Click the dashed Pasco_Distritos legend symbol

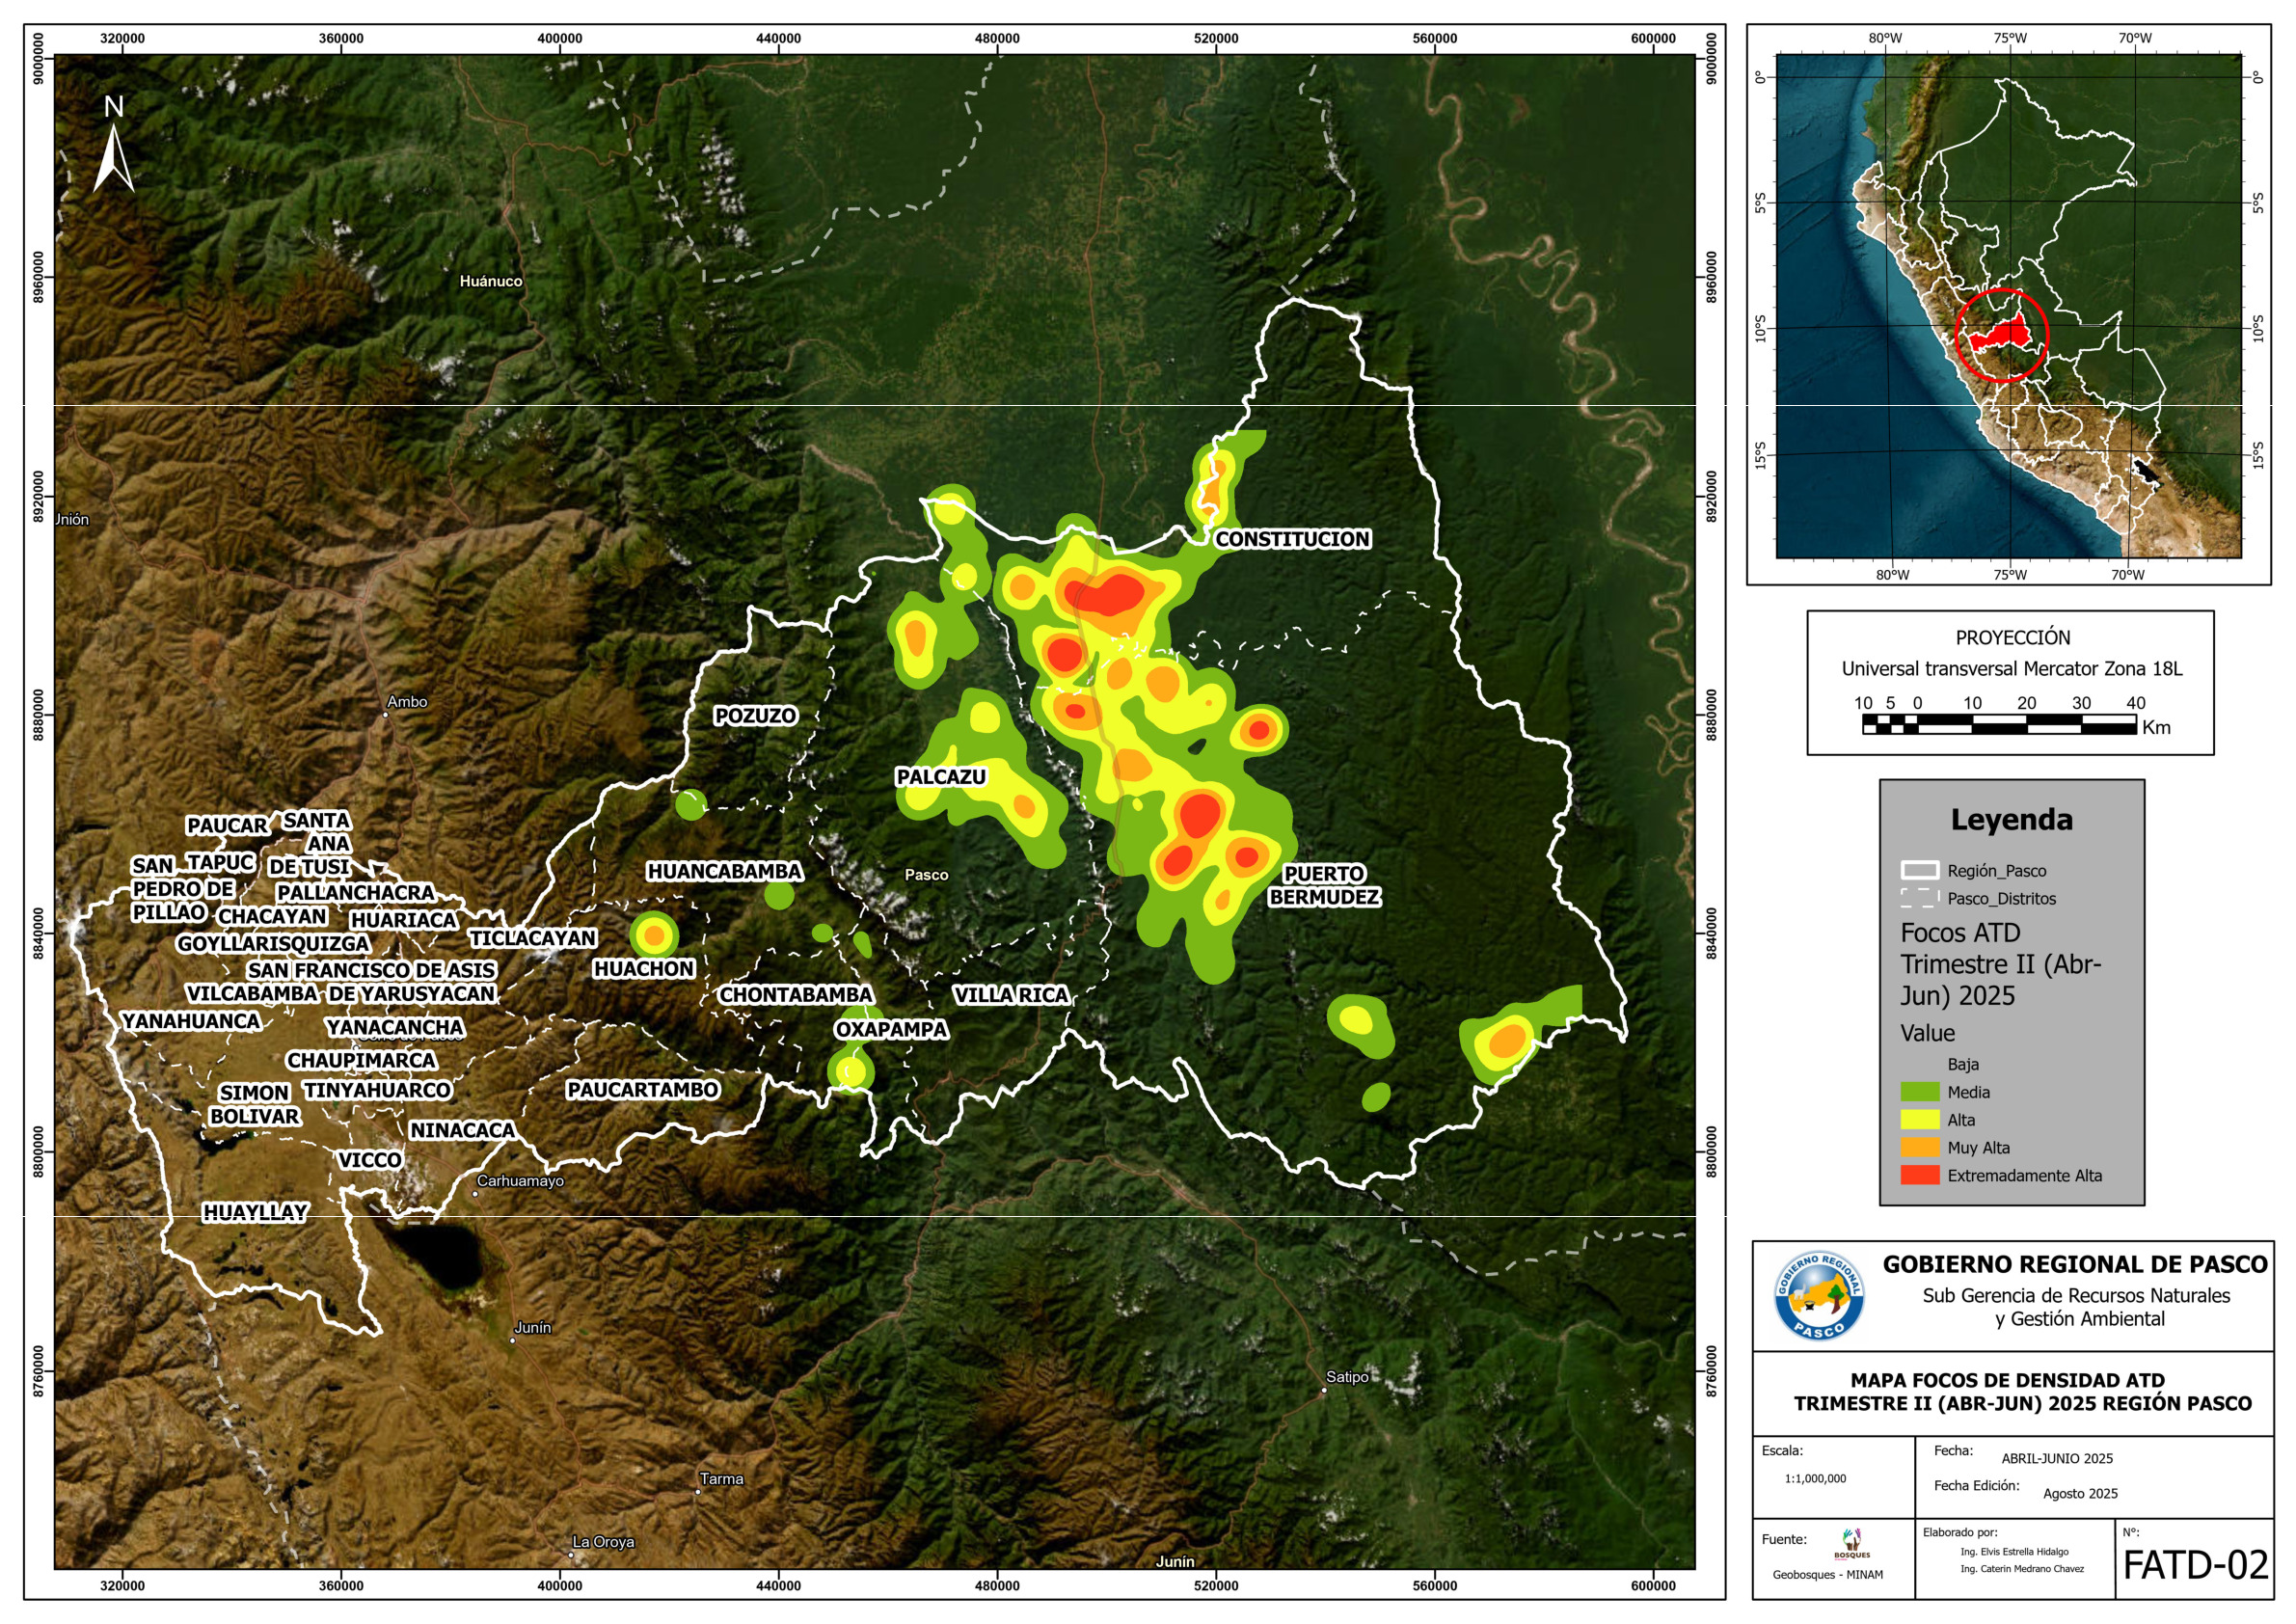[x=1919, y=898]
